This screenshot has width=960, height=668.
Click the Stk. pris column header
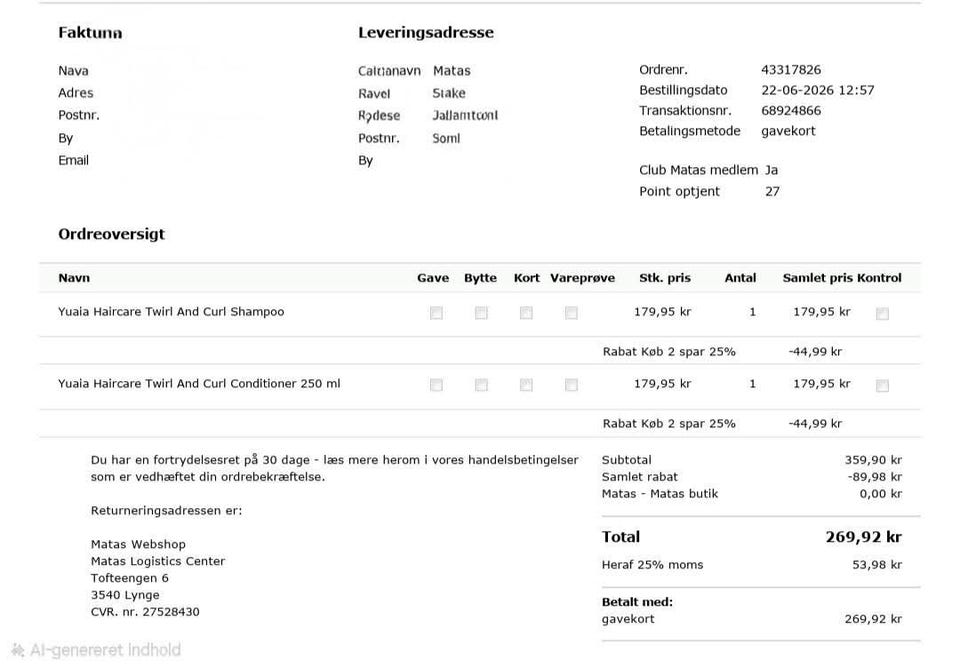[x=665, y=278]
